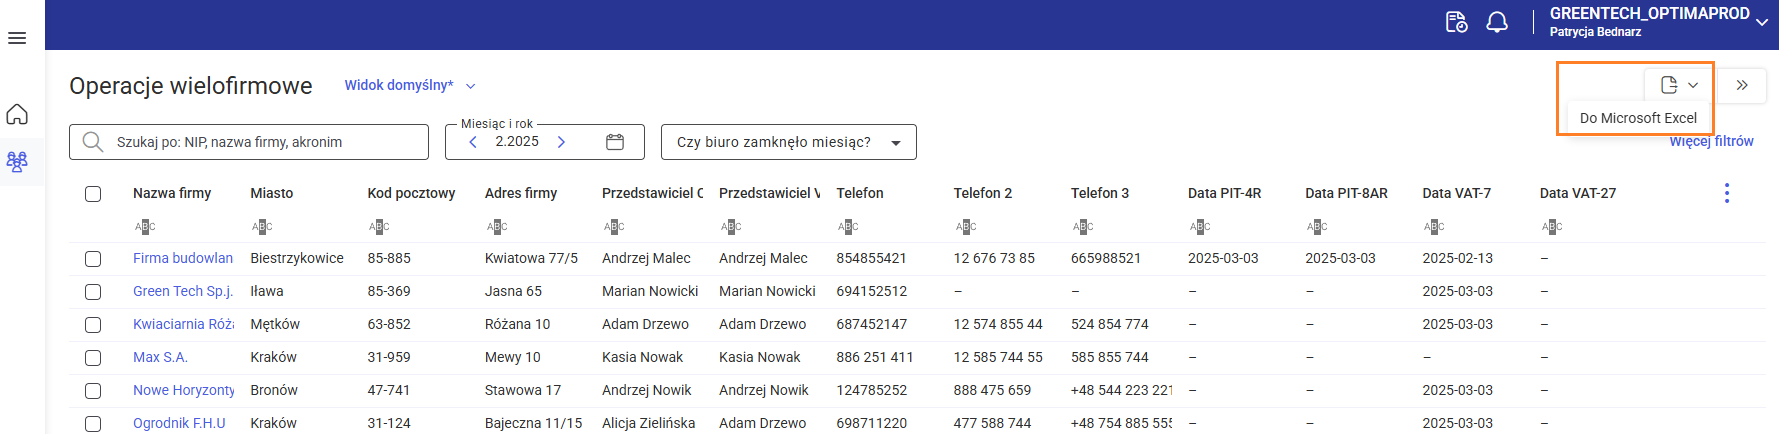Sort by Miasto column header
This screenshot has height=437, width=1779.
pyautogui.click(x=272, y=193)
